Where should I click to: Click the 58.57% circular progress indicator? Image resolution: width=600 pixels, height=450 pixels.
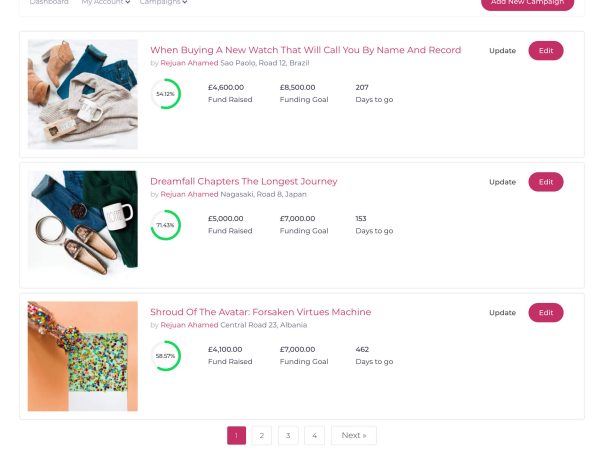click(166, 356)
